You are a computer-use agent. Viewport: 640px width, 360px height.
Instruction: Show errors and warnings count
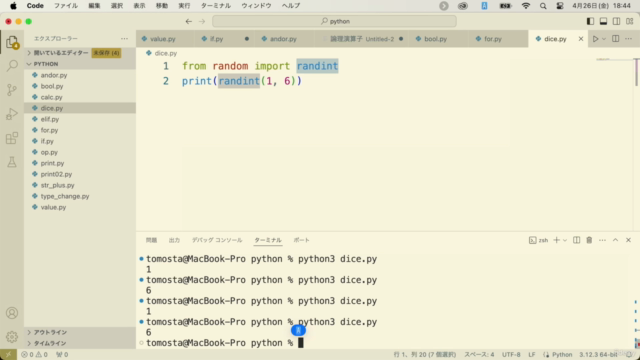34,355
